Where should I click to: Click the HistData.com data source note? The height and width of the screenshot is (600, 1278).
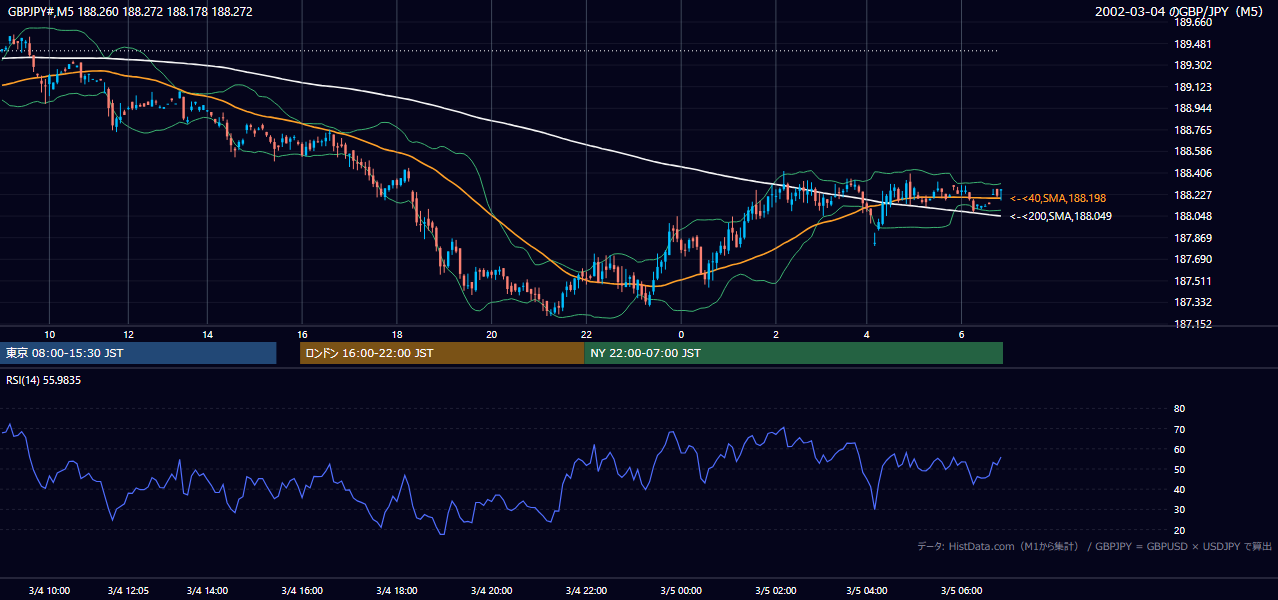point(1095,546)
